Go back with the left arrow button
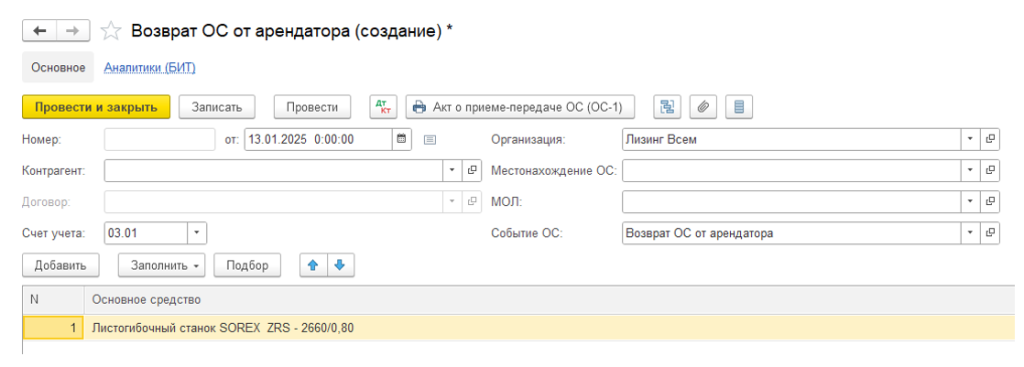 coord(40,31)
